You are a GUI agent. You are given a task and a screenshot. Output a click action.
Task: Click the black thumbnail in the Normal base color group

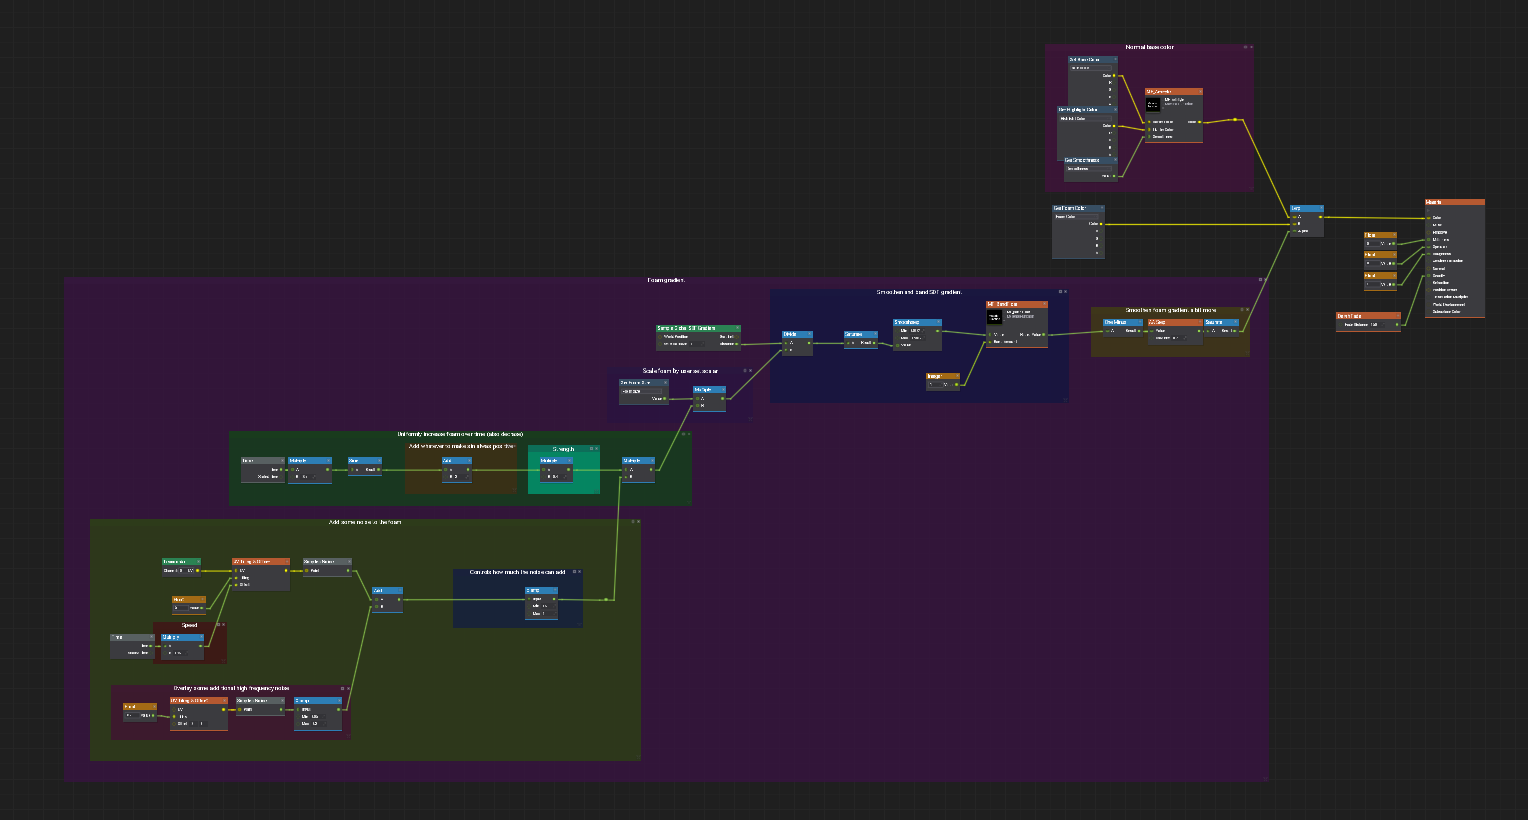1153,104
